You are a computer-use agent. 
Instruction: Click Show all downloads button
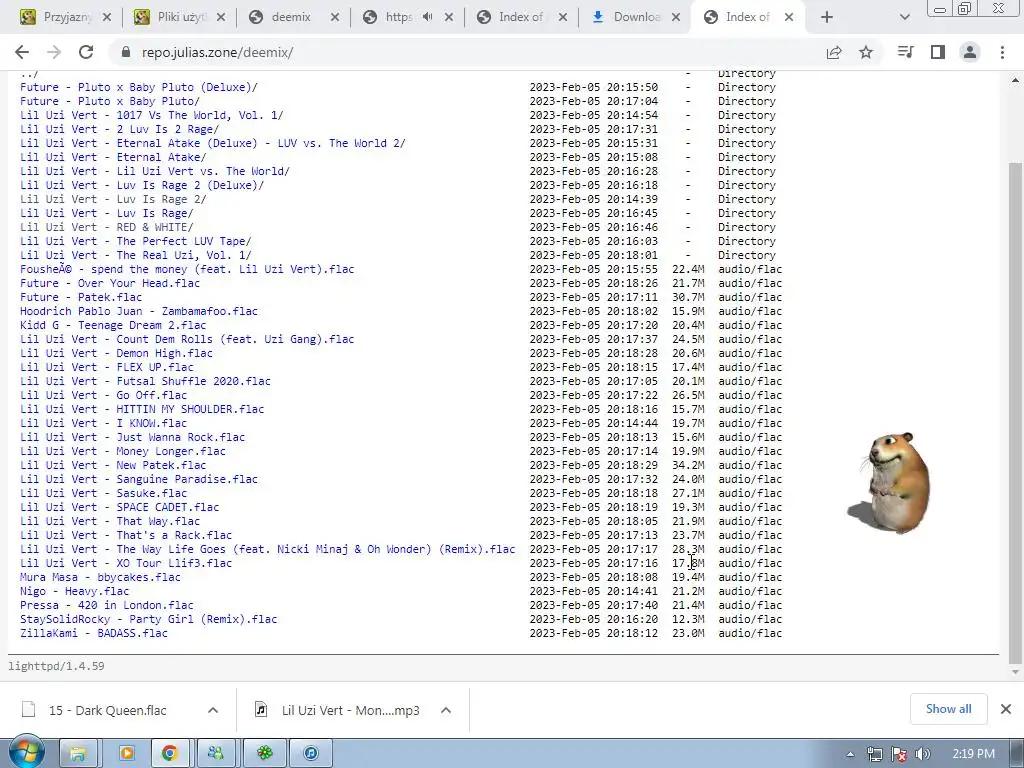(948, 709)
